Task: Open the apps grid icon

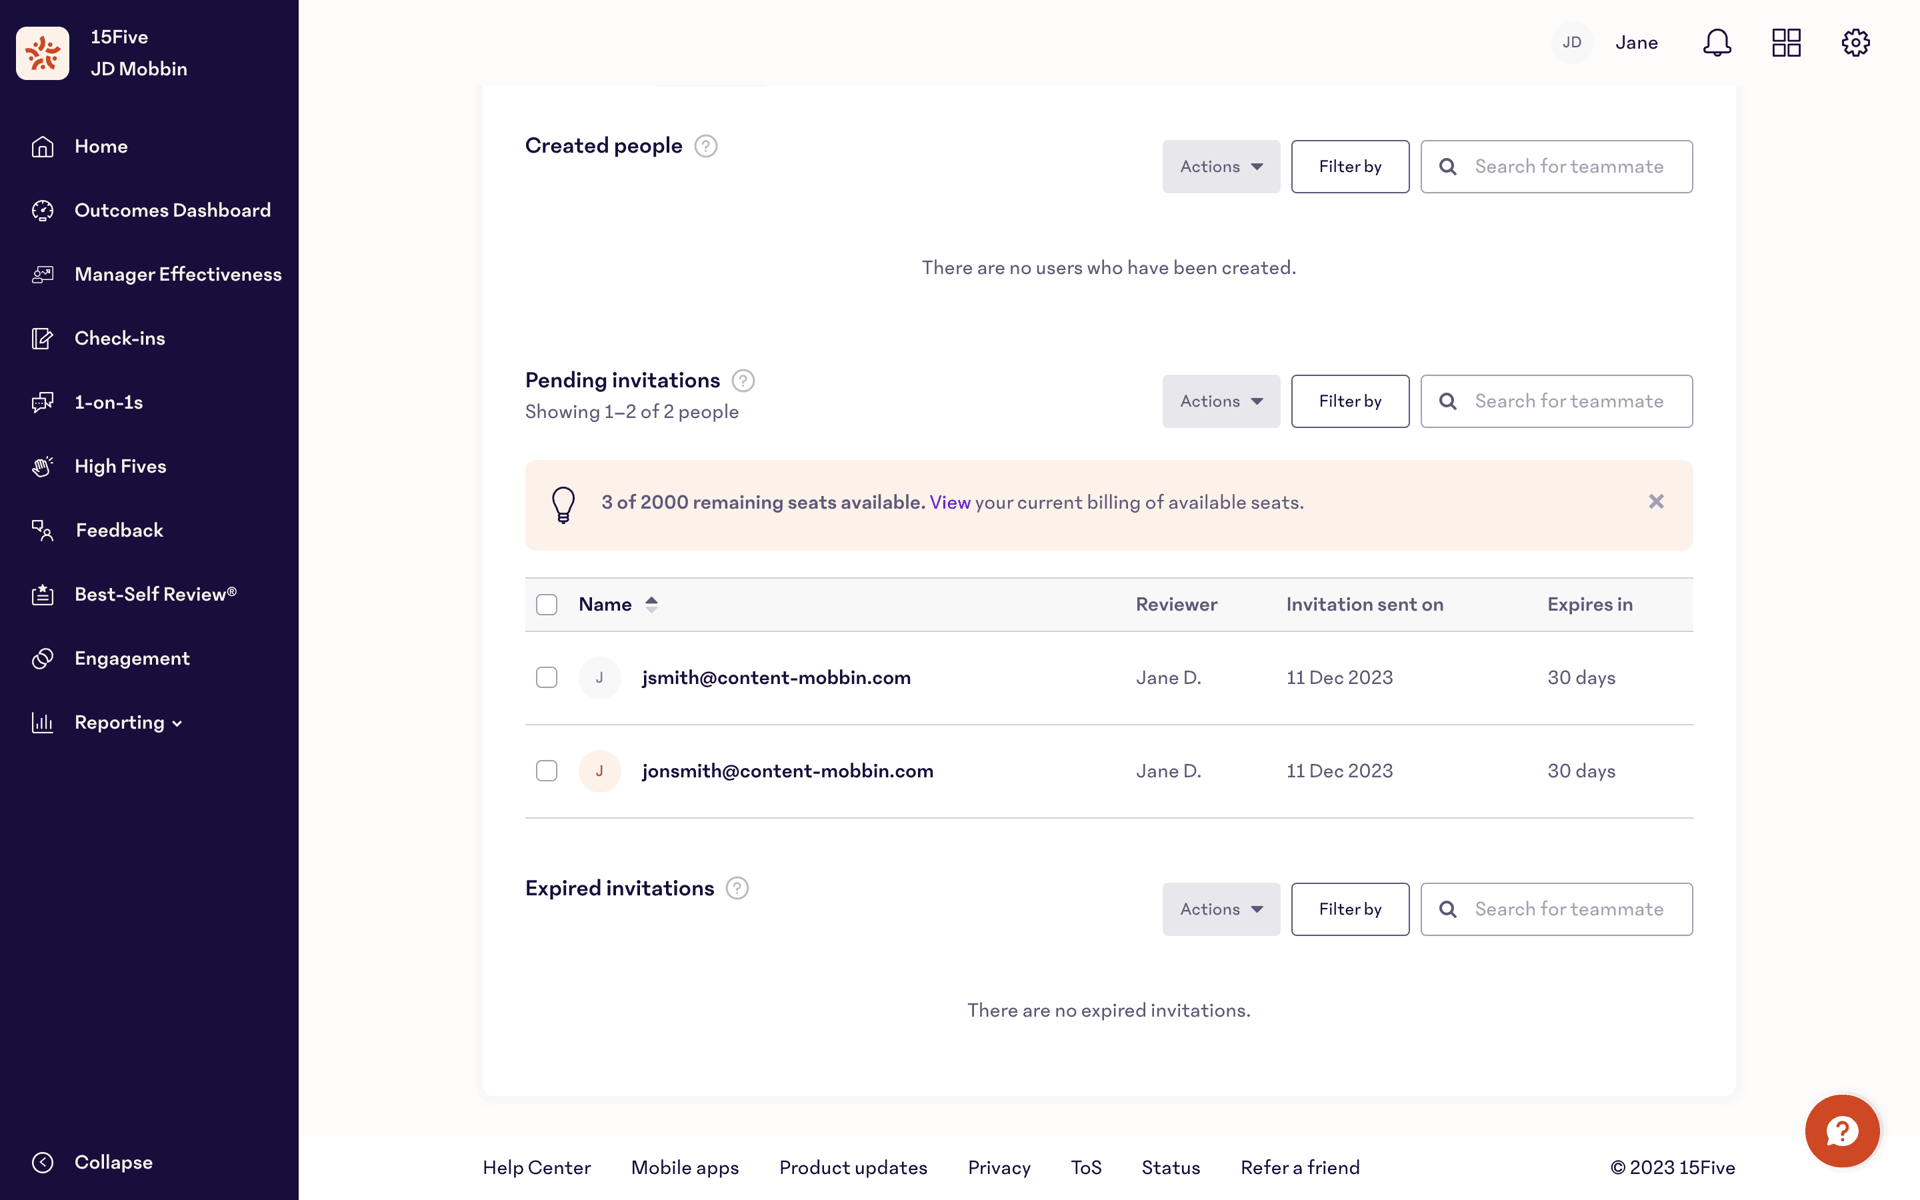Action: [1786, 43]
